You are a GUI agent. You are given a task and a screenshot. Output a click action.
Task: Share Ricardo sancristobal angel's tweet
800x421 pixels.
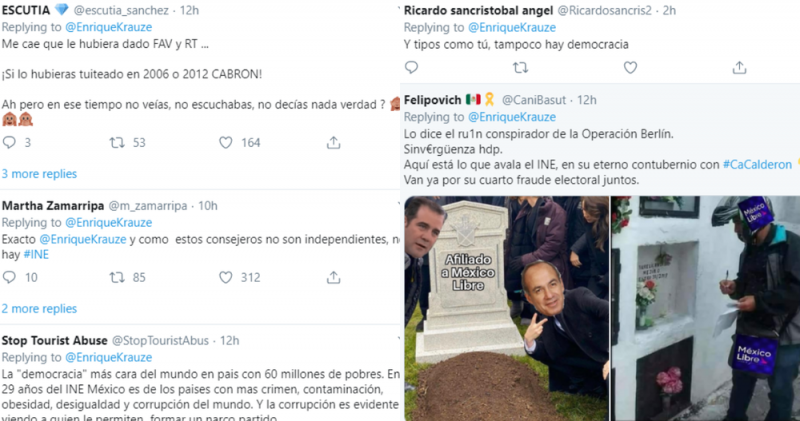point(739,67)
